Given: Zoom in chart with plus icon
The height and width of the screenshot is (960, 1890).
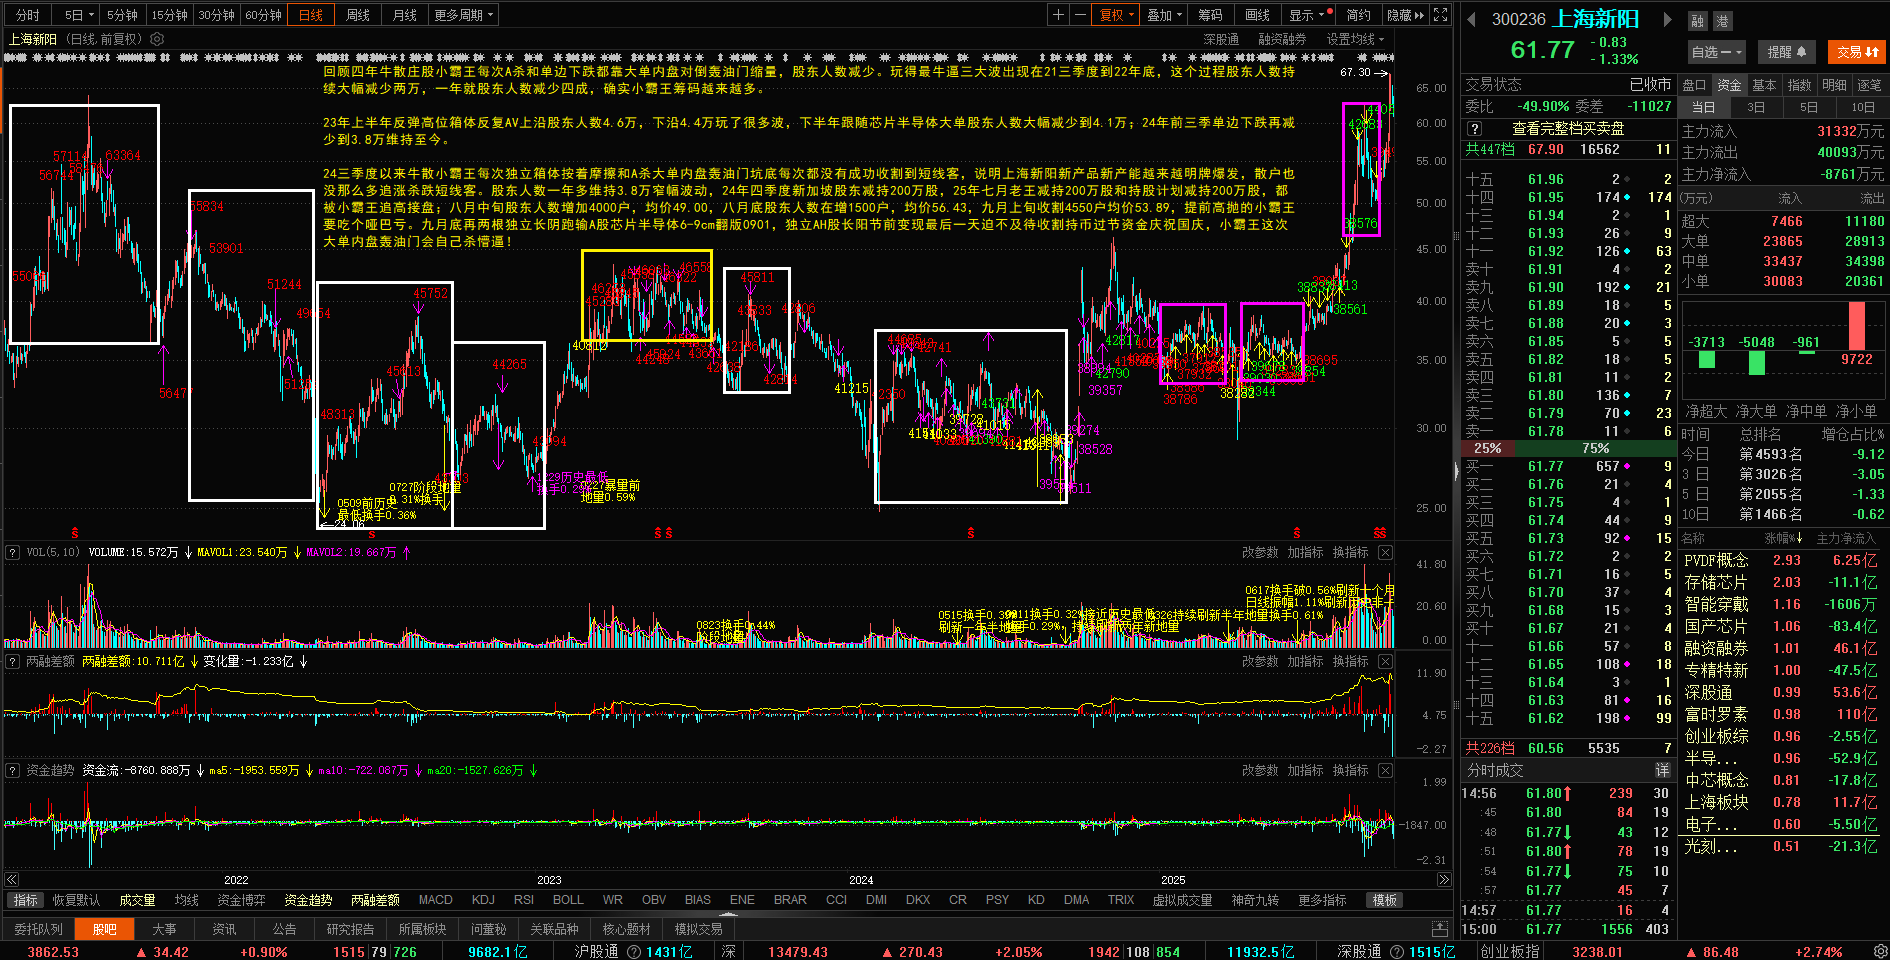Looking at the screenshot, I should click(1058, 15).
